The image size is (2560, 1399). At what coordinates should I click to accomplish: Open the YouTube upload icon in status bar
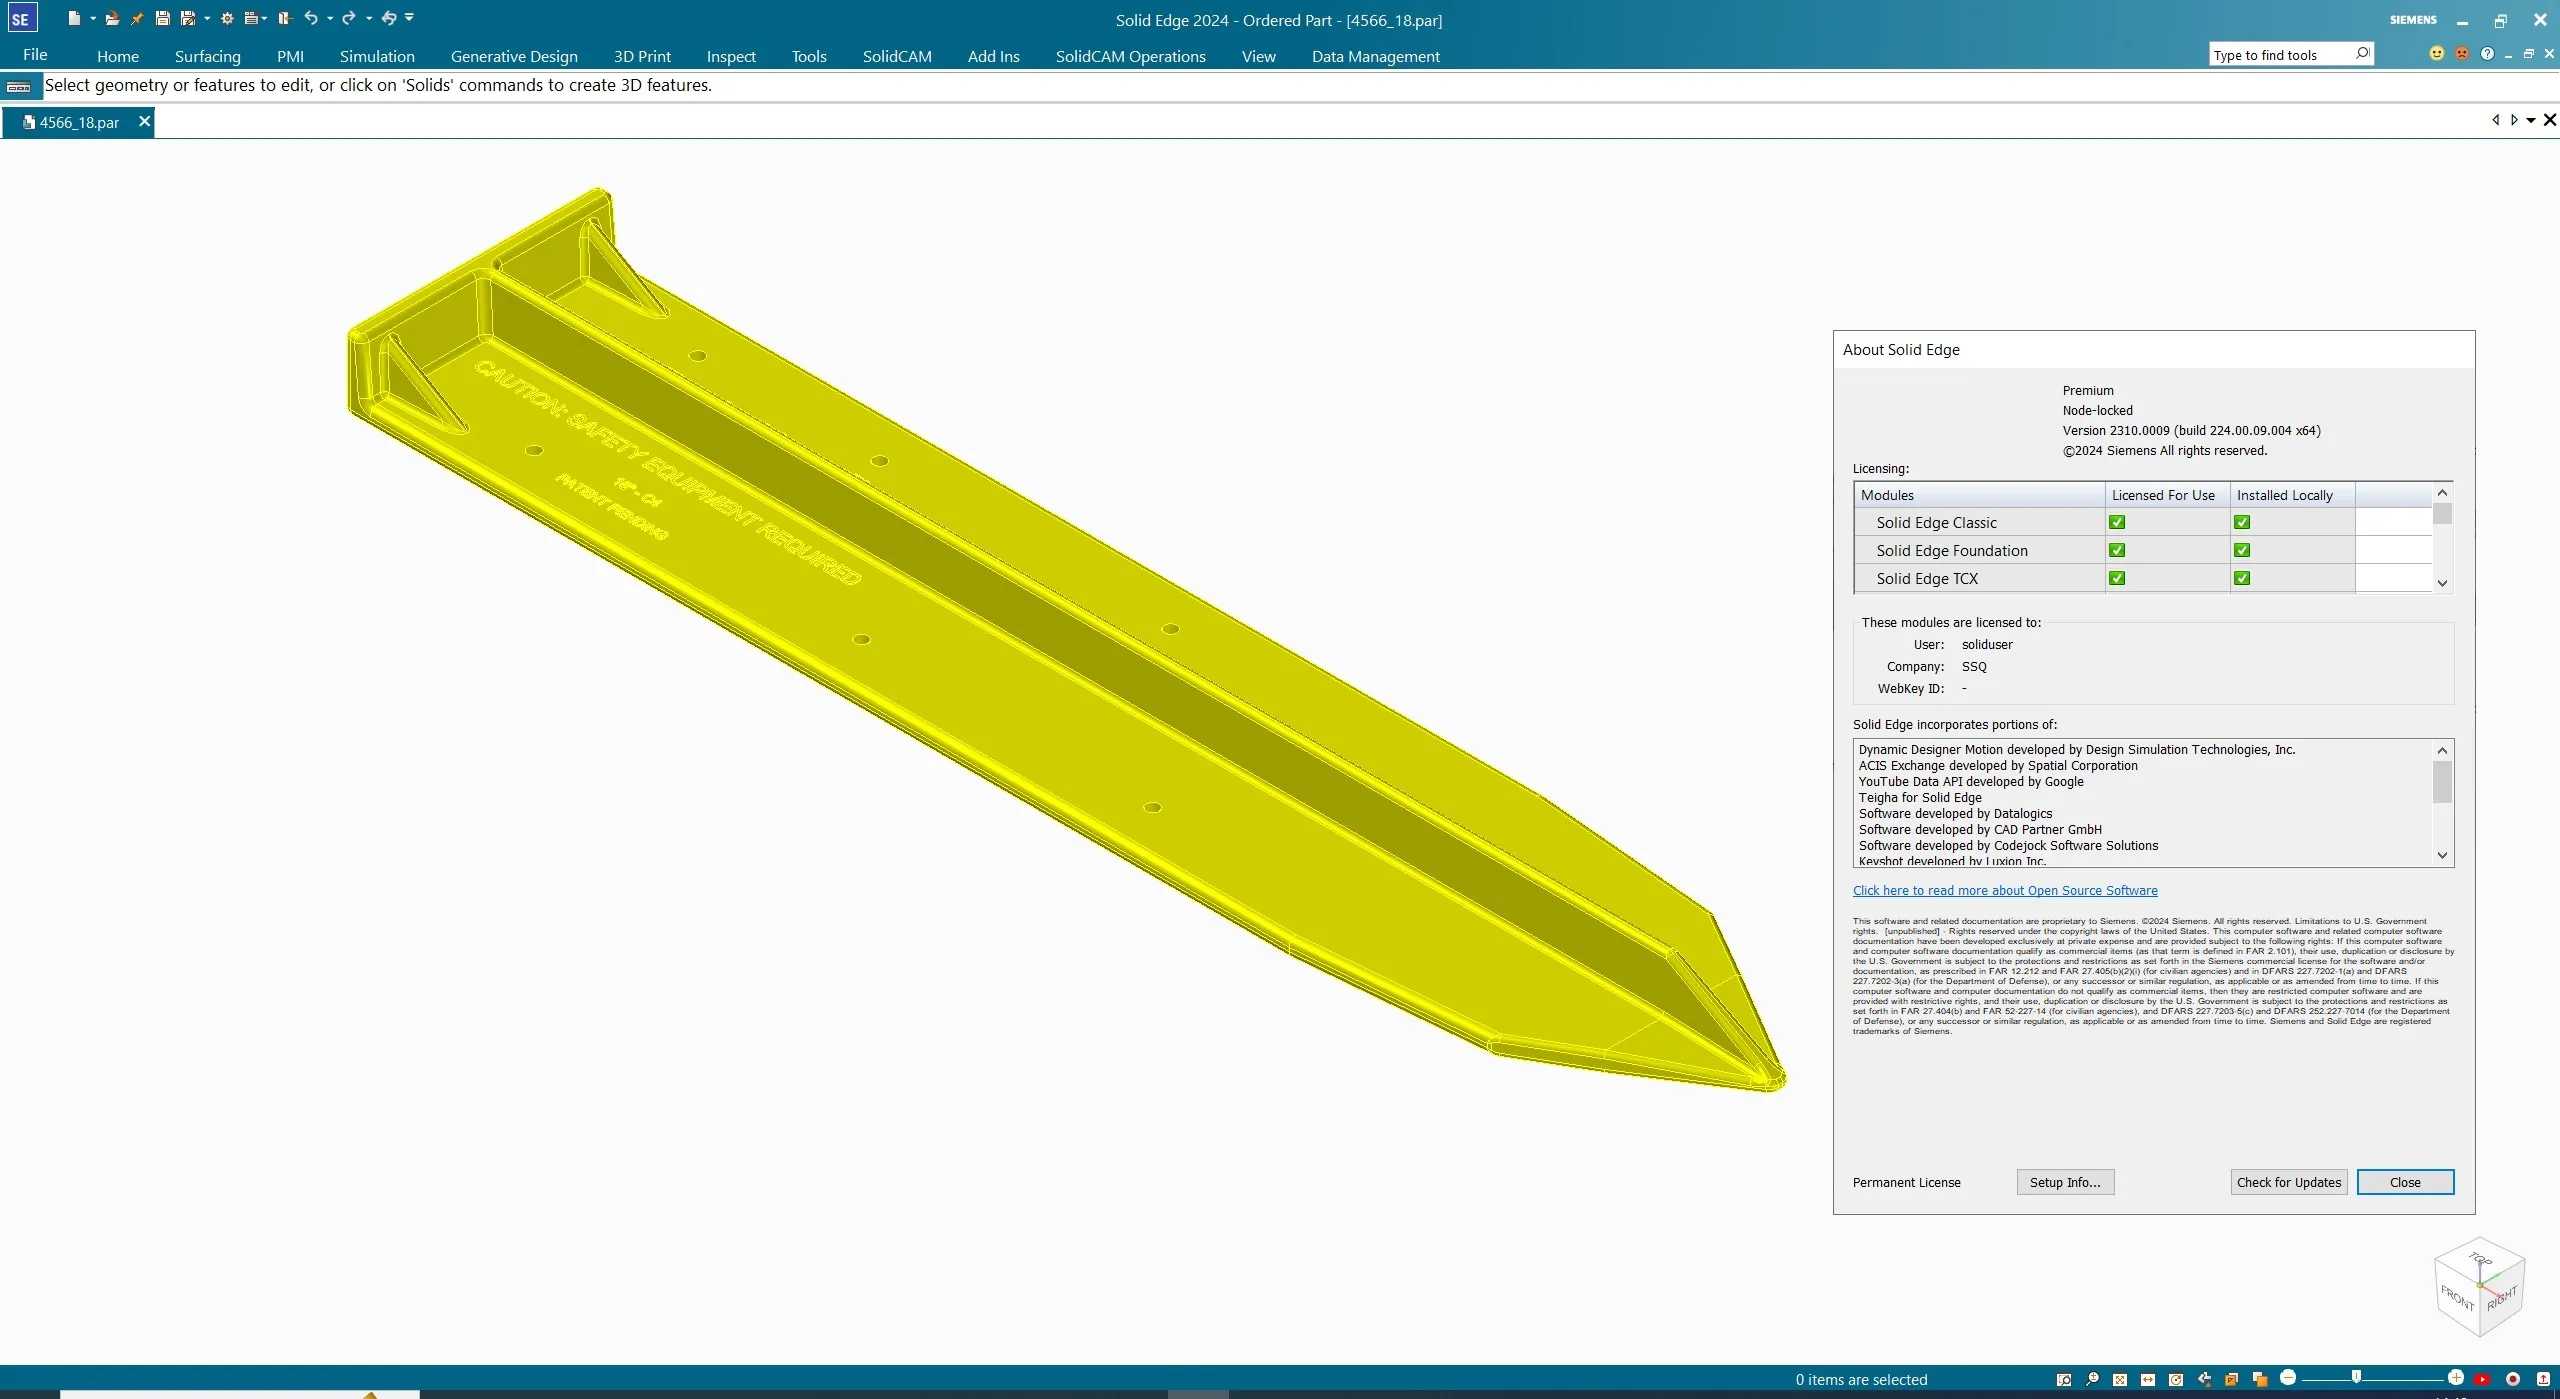[2483, 1380]
